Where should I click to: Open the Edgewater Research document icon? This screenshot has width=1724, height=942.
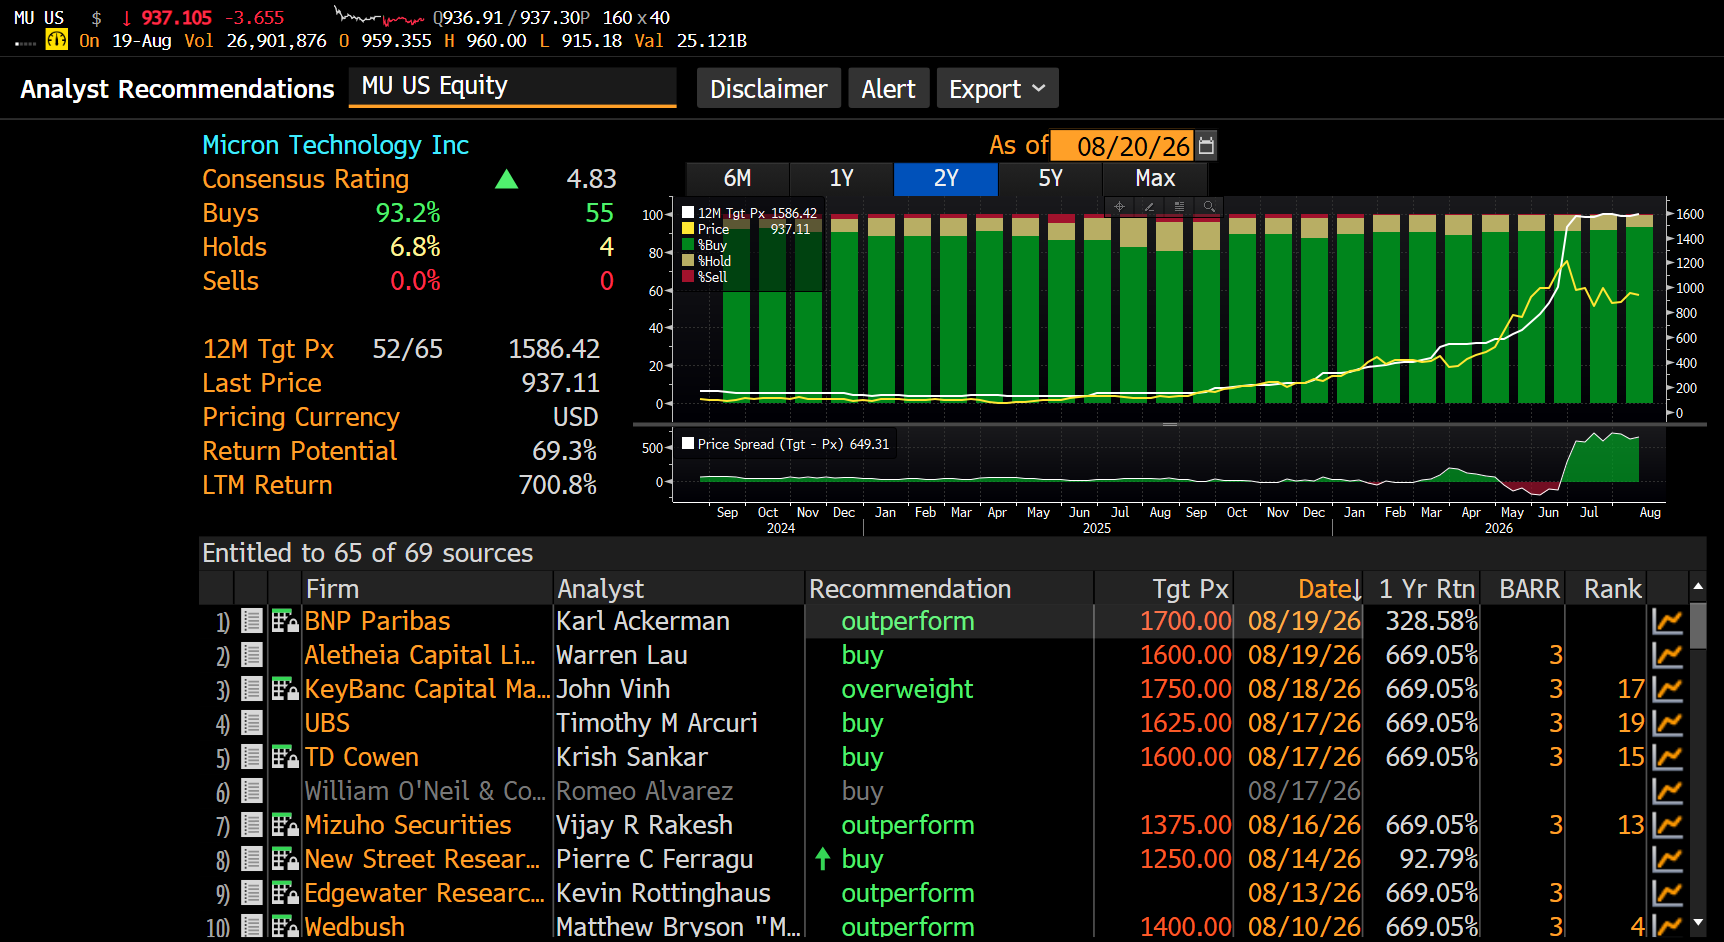[x=252, y=893]
